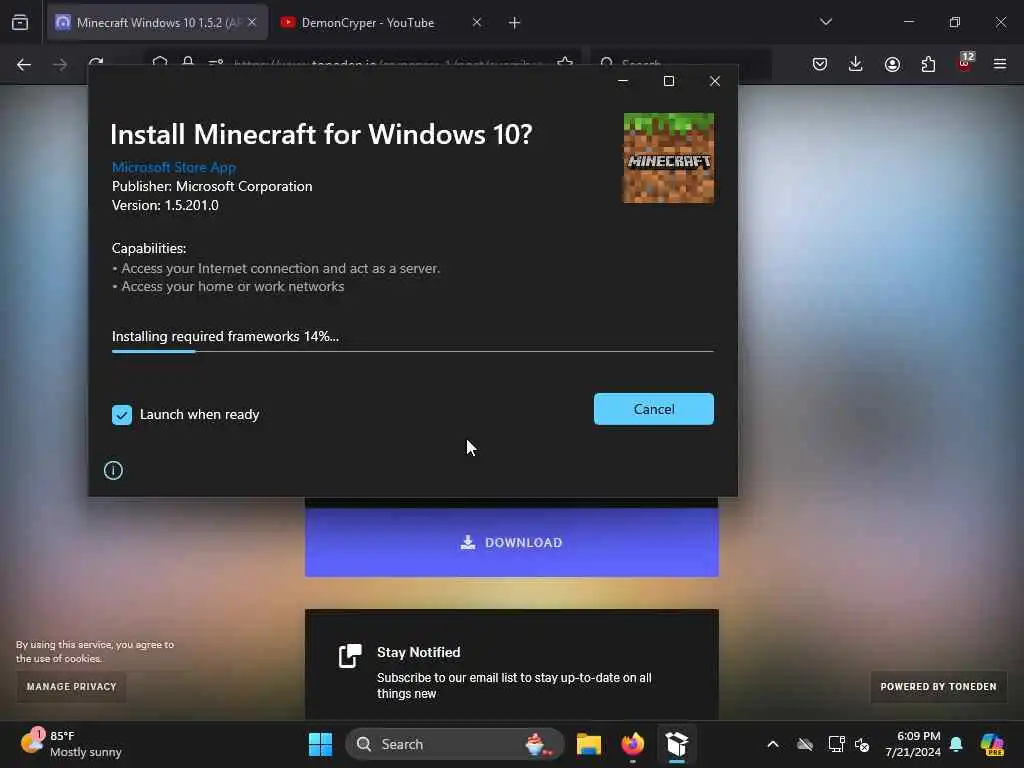Viewport: 1024px width, 768px height.
Task: Switch to DemonCryper - YouTube tab
Action: coord(368,23)
